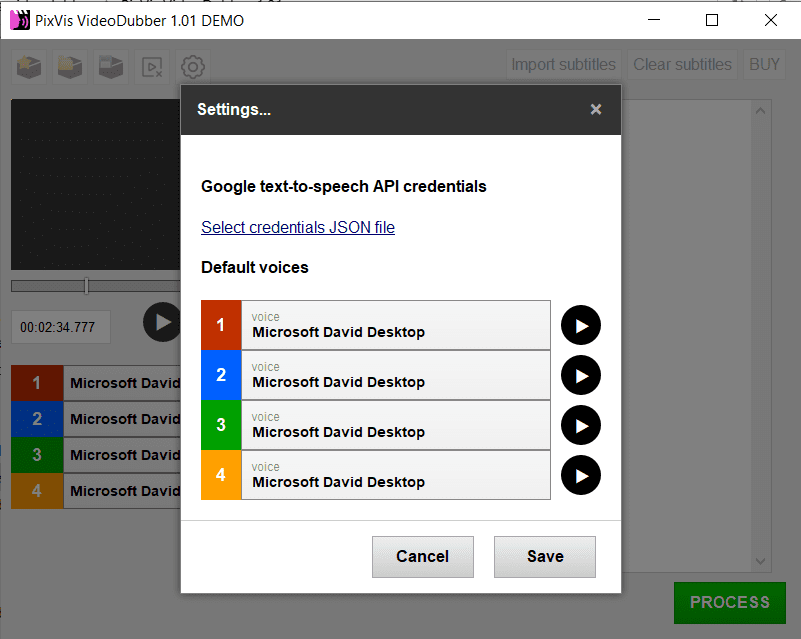Select main window voice 2 Microsoft David
Viewport: 801px width, 639px height.
coord(122,419)
